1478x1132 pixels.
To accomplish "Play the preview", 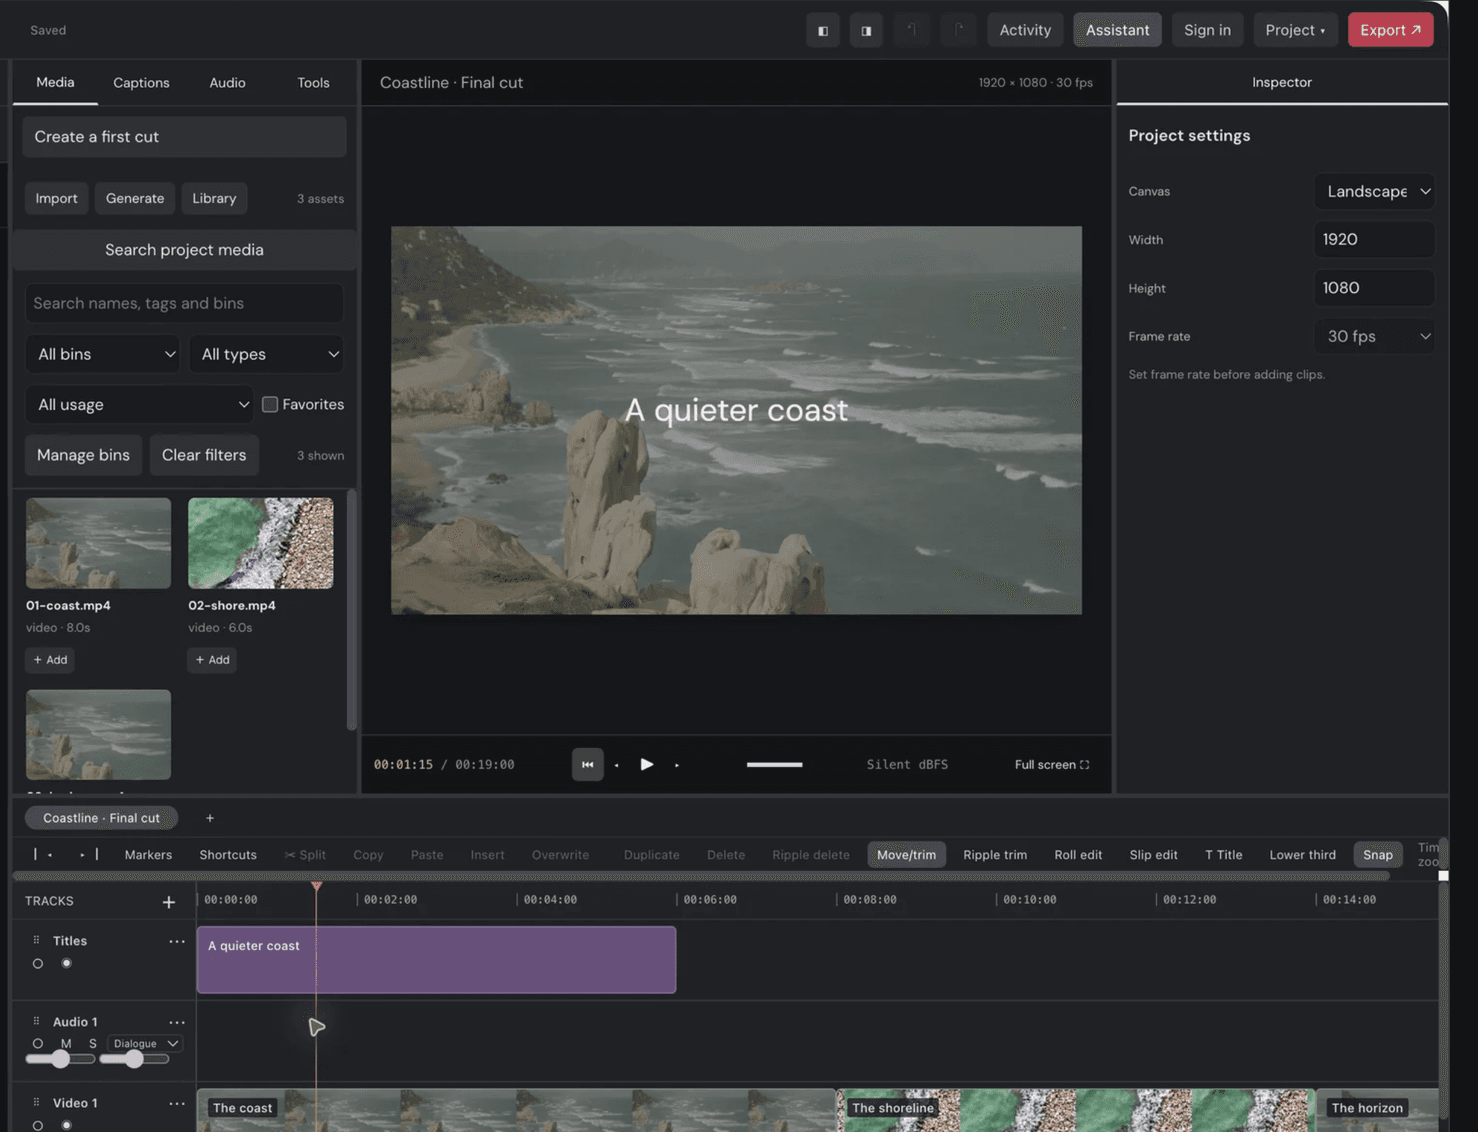I will (x=647, y=764).
